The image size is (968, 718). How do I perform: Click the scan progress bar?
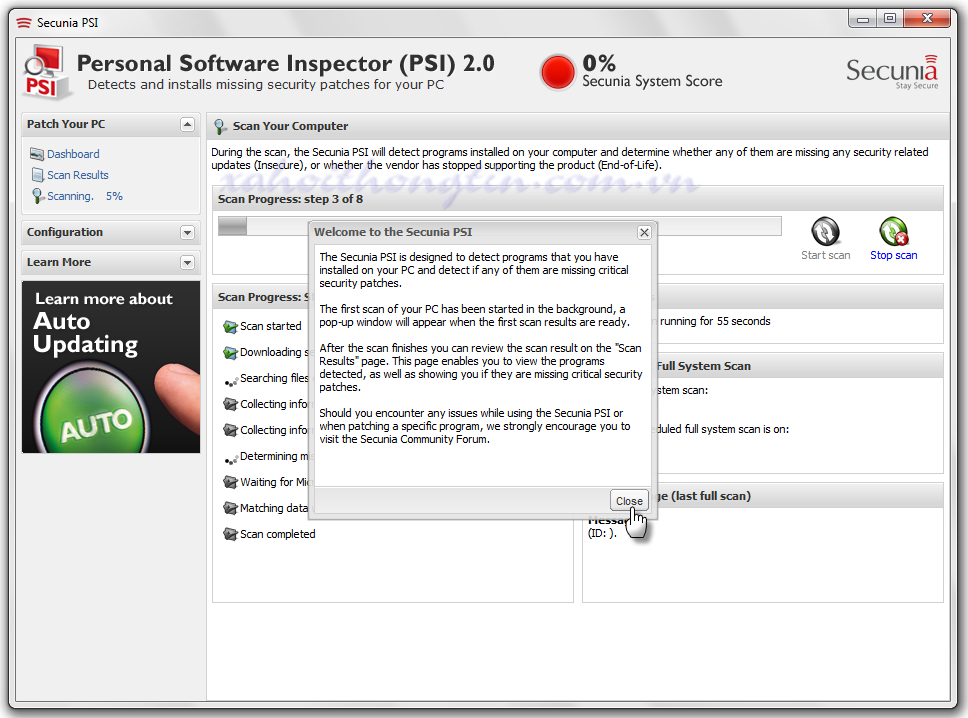click(499, 226)
